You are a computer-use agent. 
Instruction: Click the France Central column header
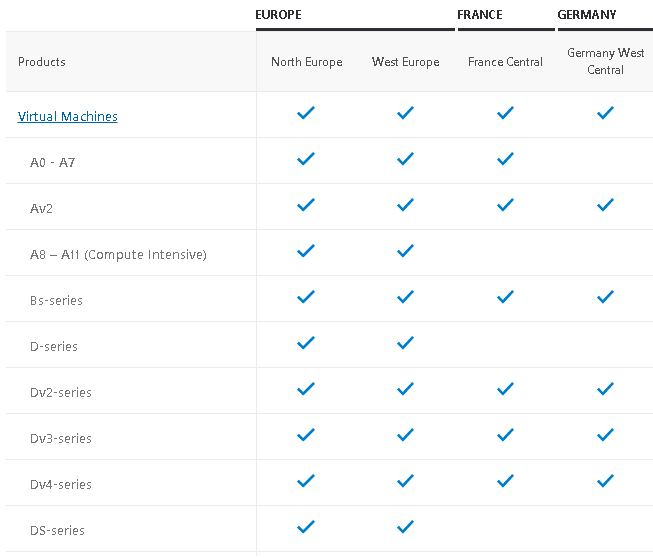[505, 62]
